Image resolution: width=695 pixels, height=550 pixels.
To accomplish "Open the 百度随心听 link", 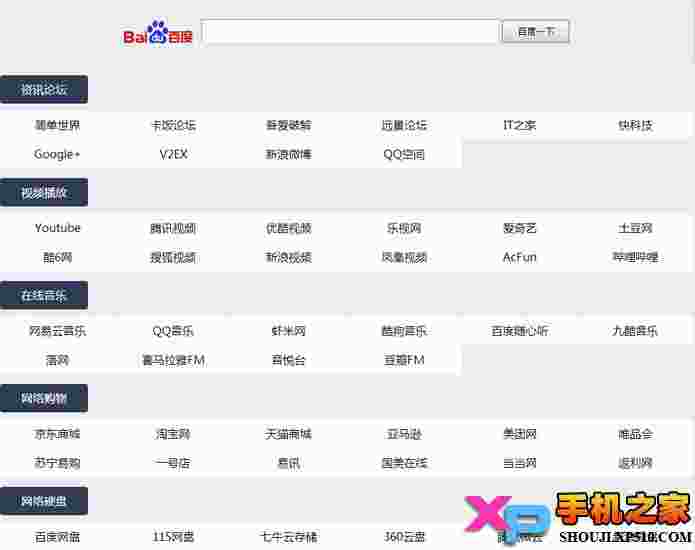I will 519,331.
